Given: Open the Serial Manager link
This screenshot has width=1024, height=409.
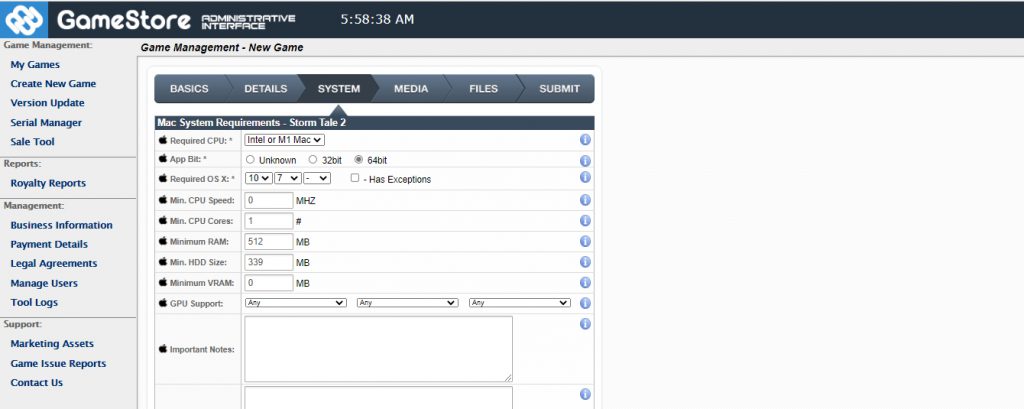Looking at the screenshot, I should [46, 123].
